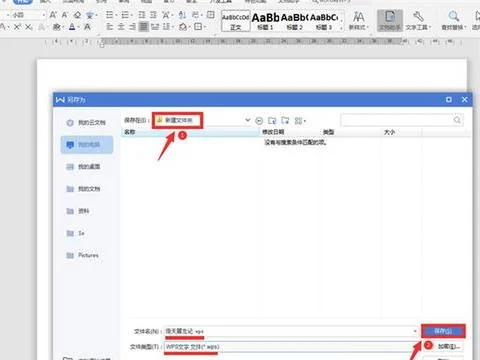Expand the styles gallery scroll arrow

(341, 21)
